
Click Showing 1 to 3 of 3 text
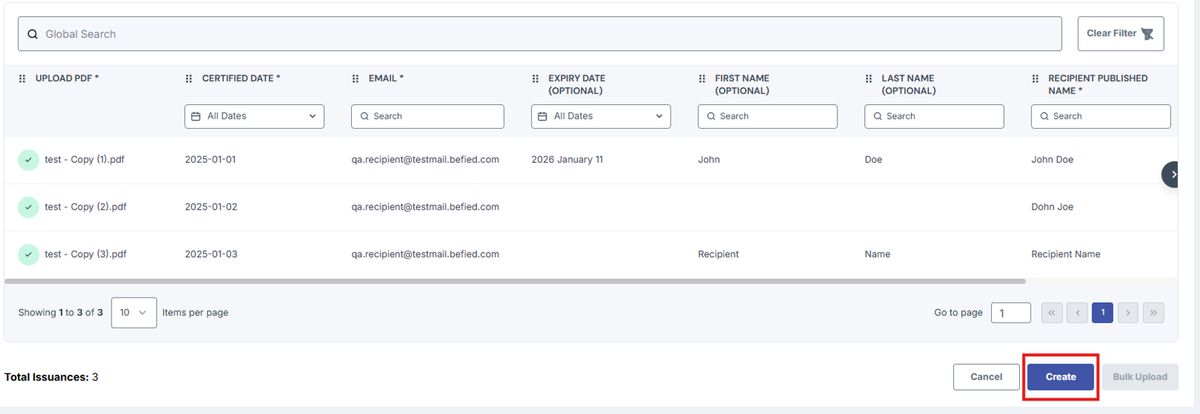tap(61, 313)
